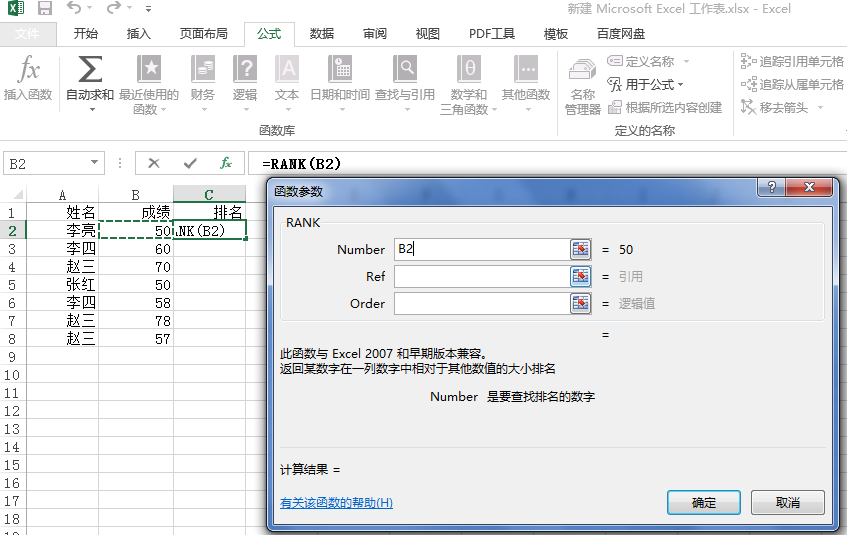Viewport: 847px width, 535px height.
Task: Open Lookup & Reference (查找与引用) functions
Action: click(405, 84)
